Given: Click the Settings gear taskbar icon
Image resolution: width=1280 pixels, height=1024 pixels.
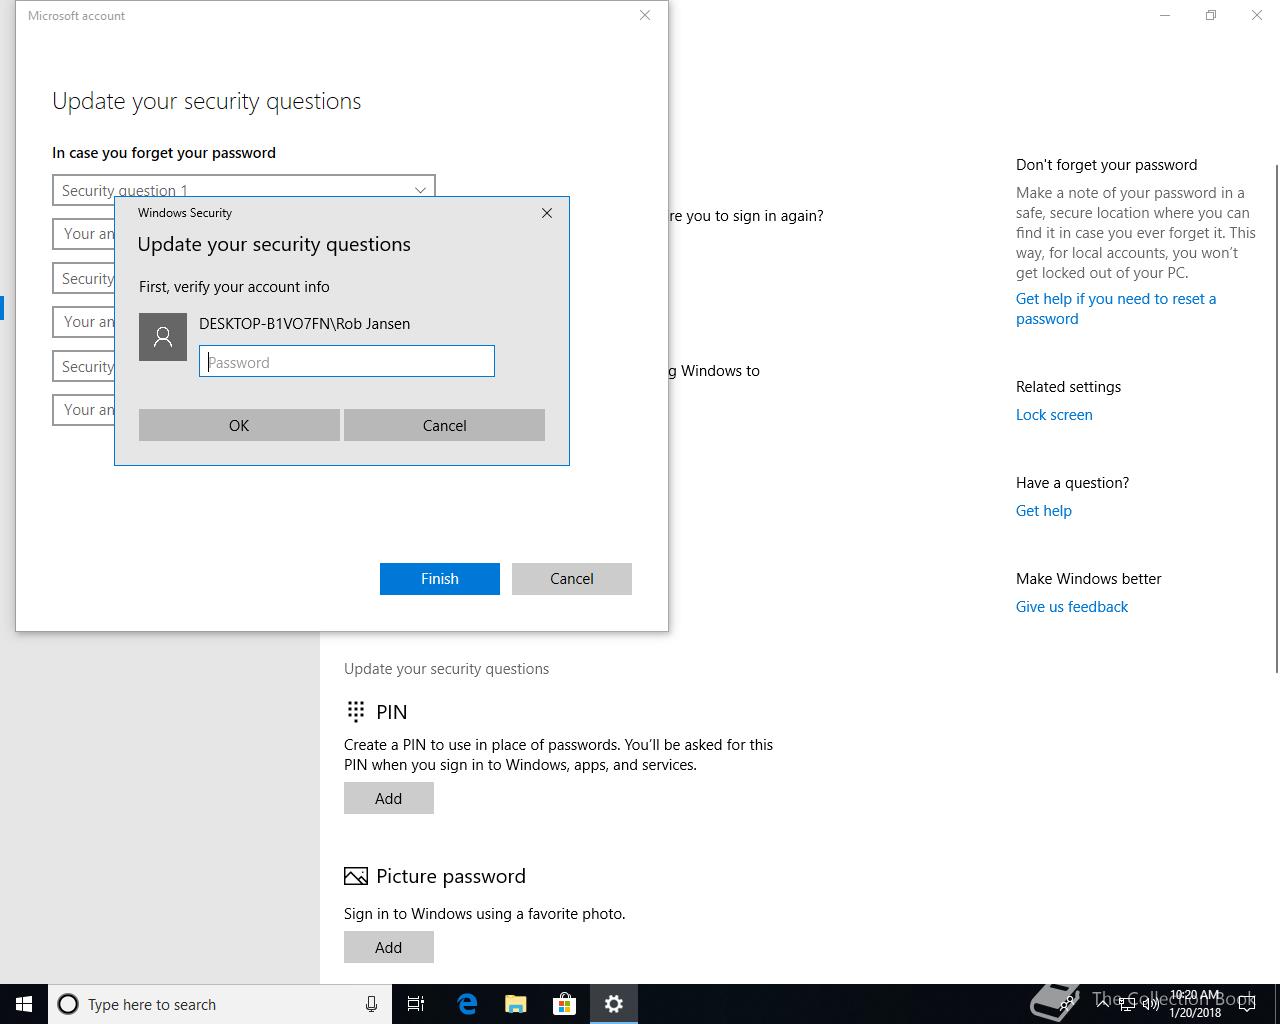Looking at the screenshot, I should (614, 1004).
